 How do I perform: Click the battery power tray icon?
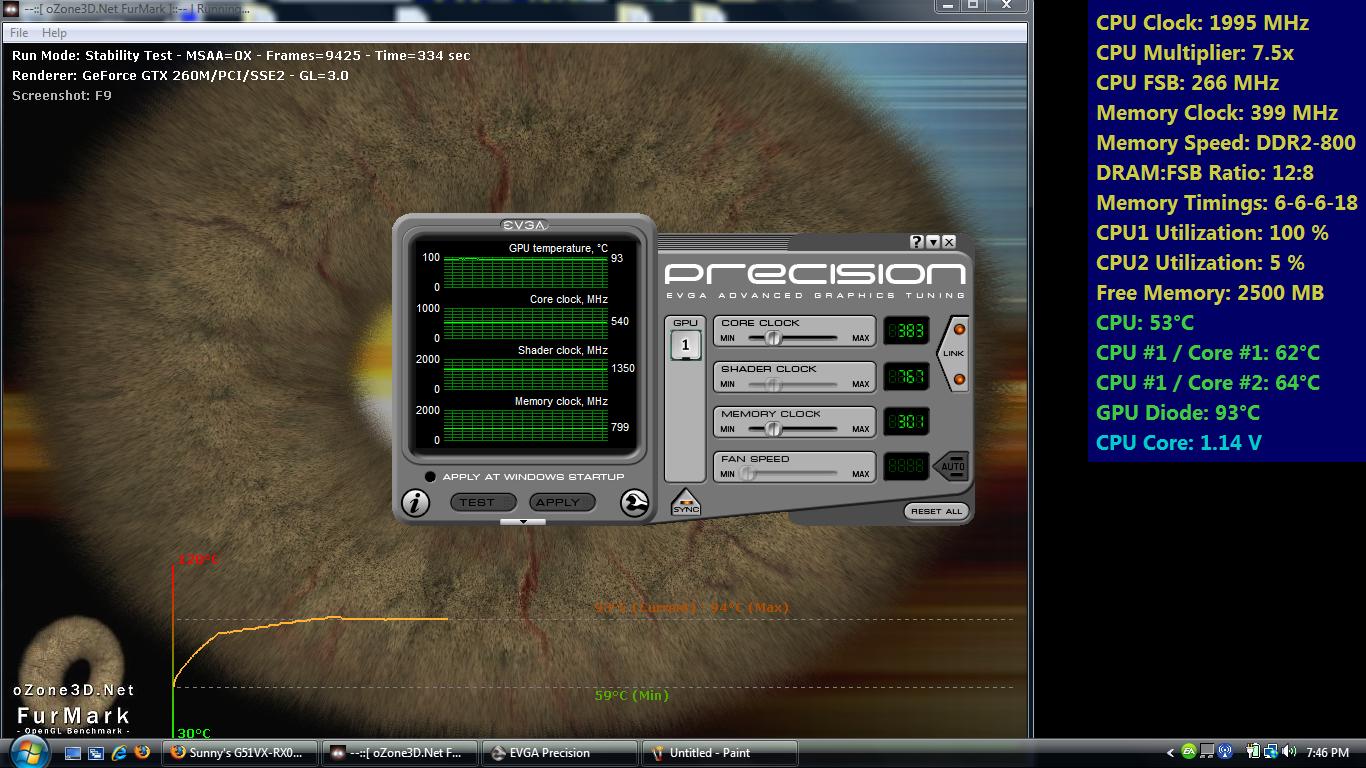pos(1251,752)
